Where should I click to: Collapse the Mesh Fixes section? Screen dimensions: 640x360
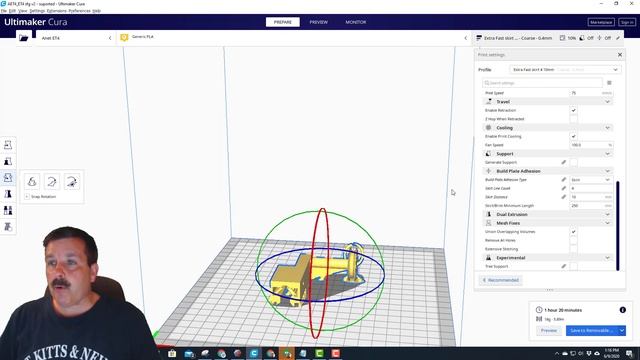[x=548, y=223]
